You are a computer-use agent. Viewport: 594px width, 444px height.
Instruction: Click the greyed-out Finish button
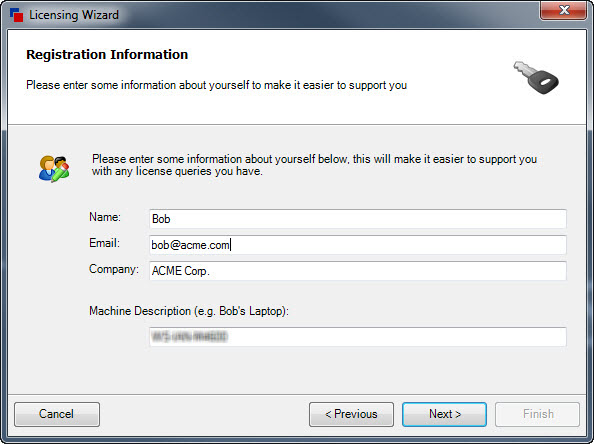[x=538, y=414]
